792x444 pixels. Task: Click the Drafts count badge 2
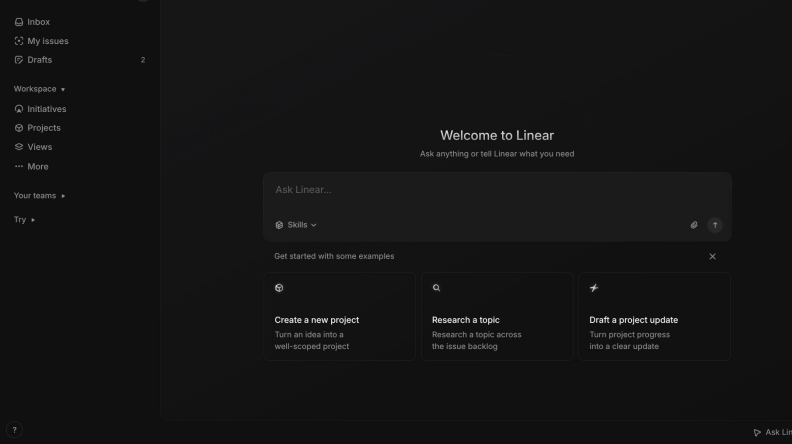(143, 60)
